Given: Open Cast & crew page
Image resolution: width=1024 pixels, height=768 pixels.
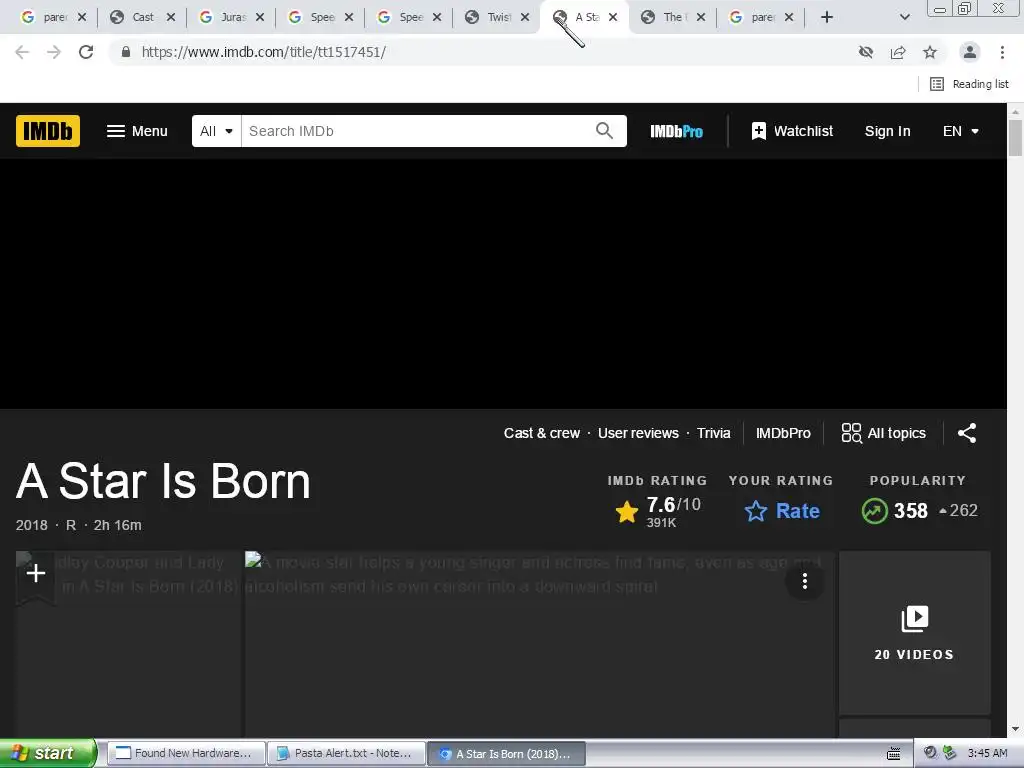Looking at the screenshot, I should tap(541, 433).
